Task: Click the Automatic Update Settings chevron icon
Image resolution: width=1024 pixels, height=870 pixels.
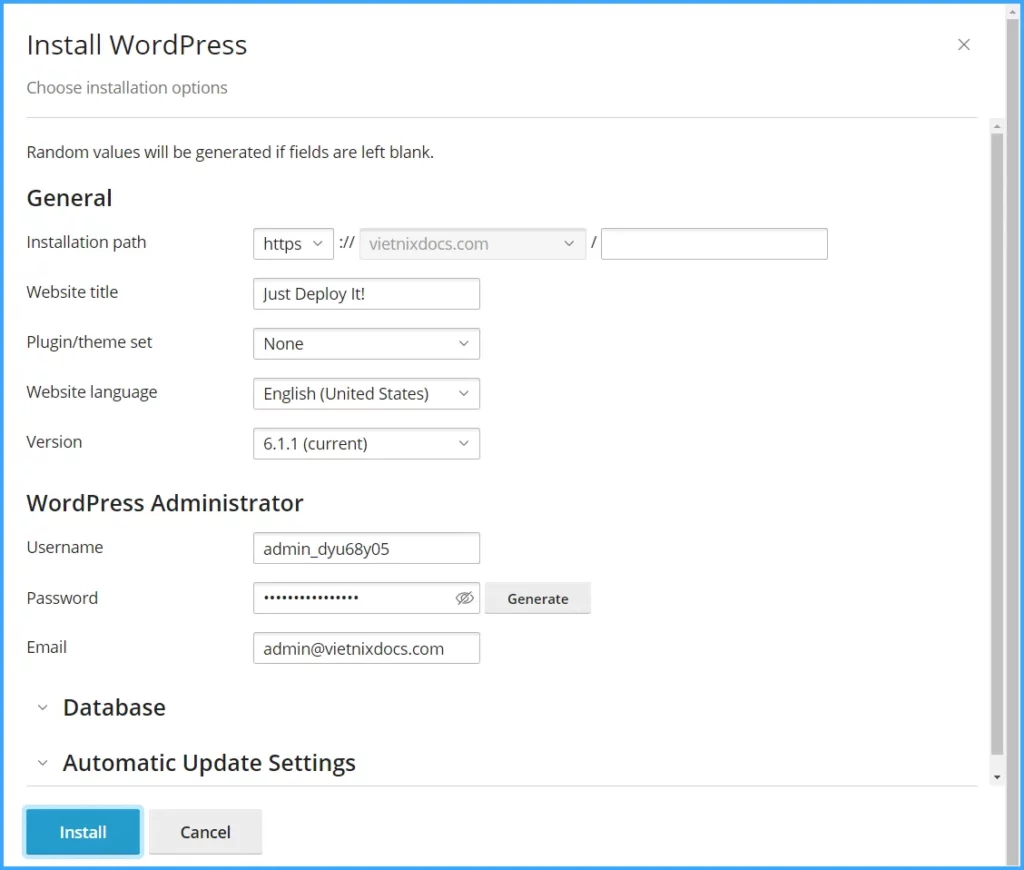Action: pos(42,762)
